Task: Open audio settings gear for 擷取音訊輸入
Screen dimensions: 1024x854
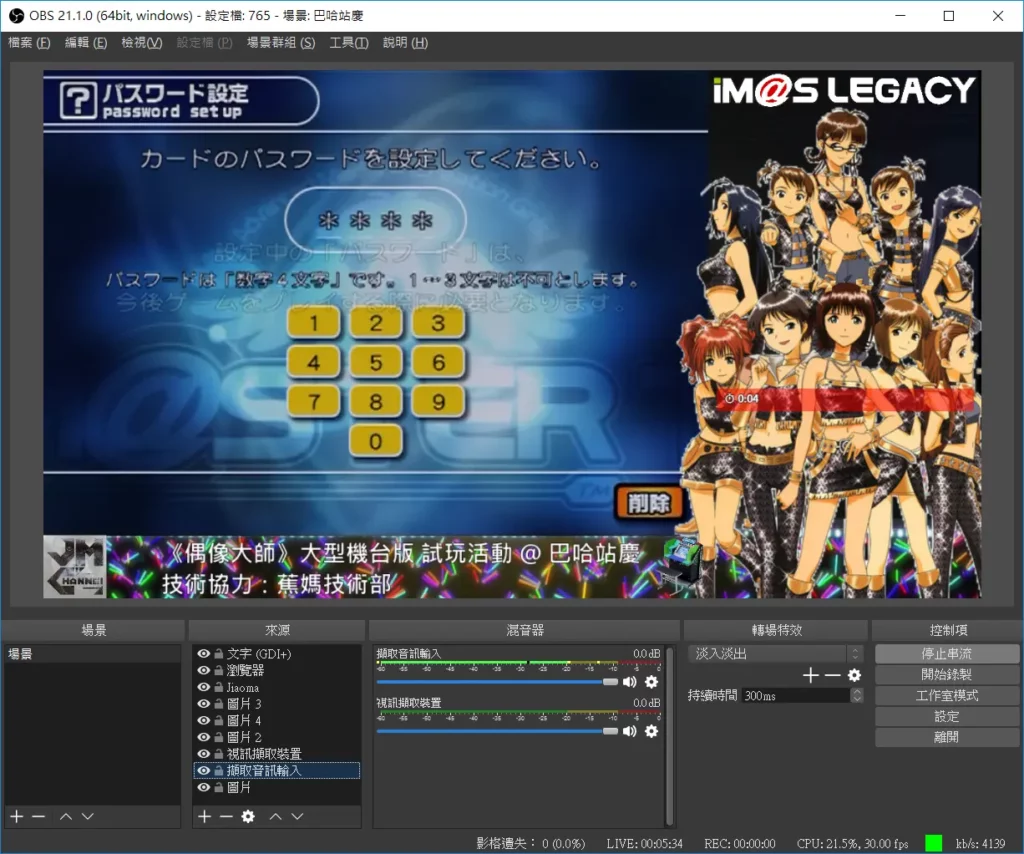Action: 651,682
